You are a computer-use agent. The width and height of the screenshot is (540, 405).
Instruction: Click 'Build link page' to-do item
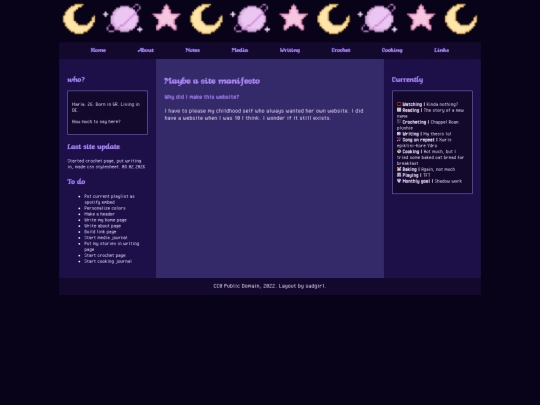click(x=100, y=232)
